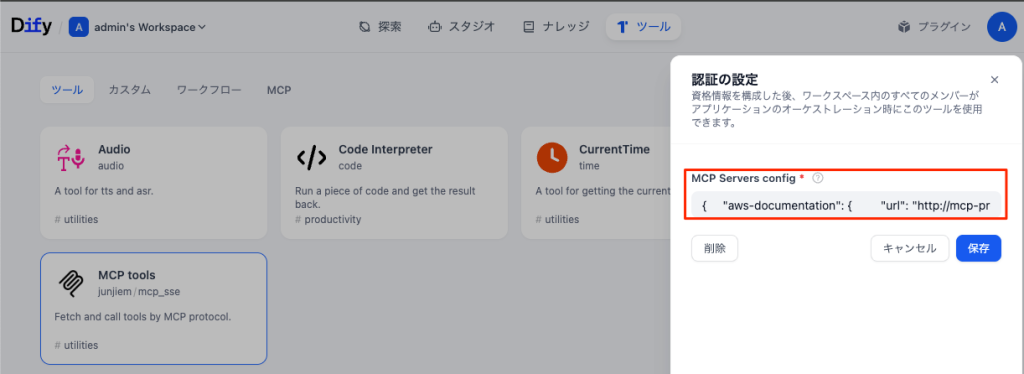The height and width of the screenshot is (374, 1024).
Task: Click the utilities tag on Audio card
Action: [76, 219]
